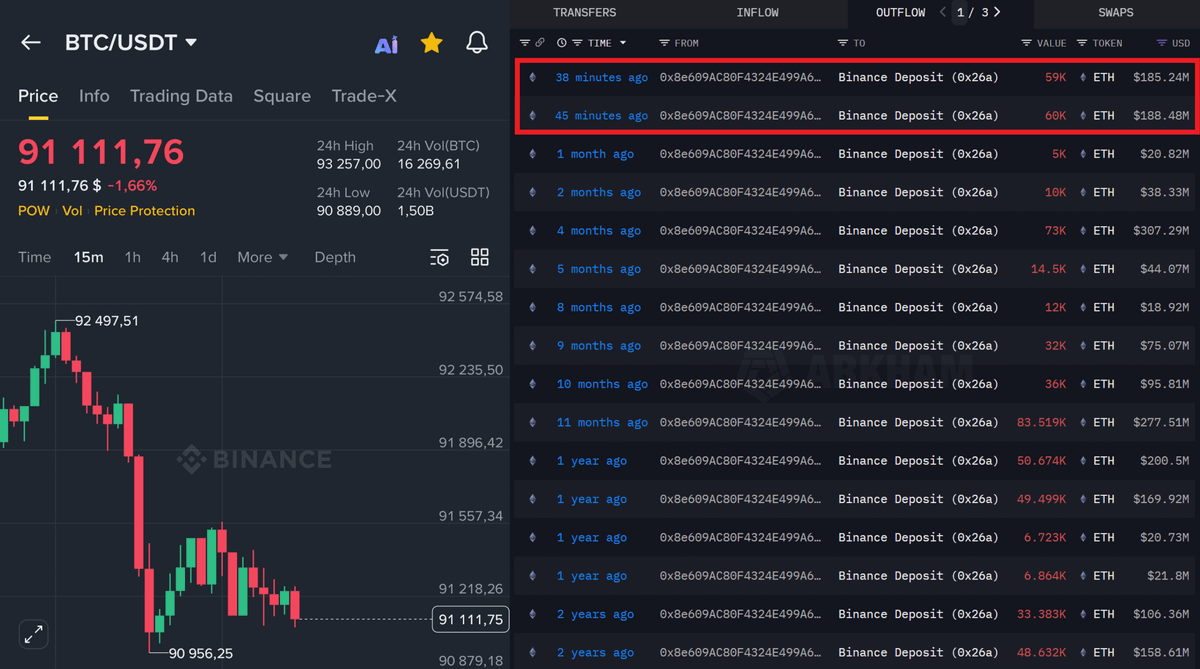Click the POW tag

click(x=32, y=211)
